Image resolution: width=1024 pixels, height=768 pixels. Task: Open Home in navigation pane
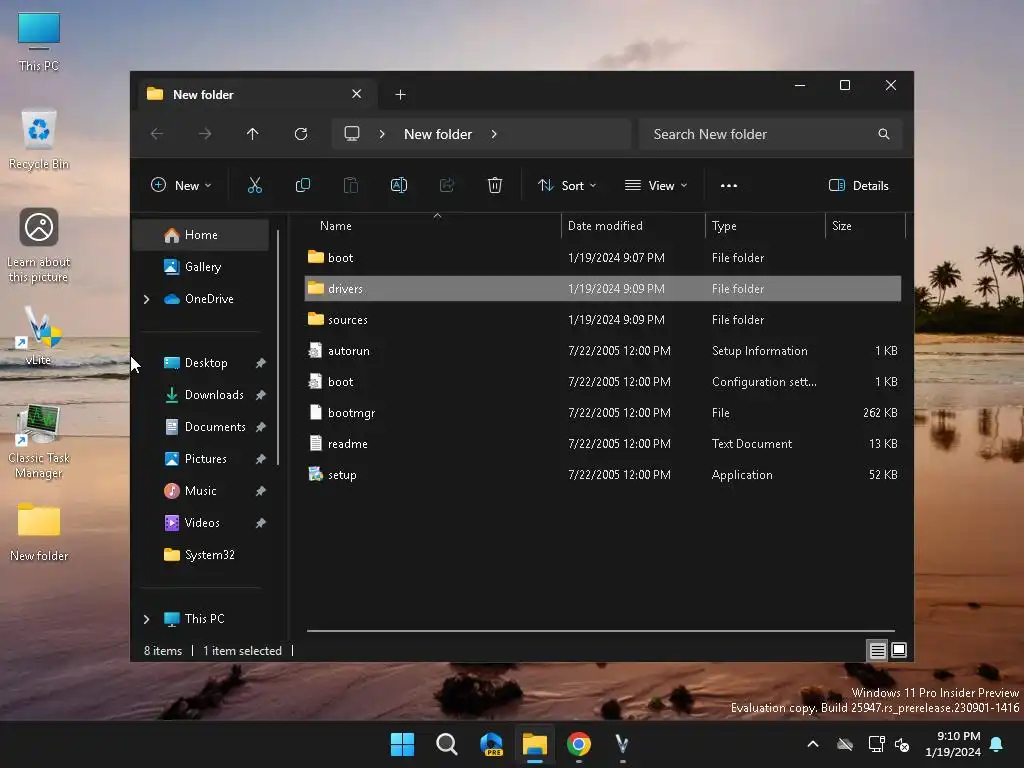point(201,235)
